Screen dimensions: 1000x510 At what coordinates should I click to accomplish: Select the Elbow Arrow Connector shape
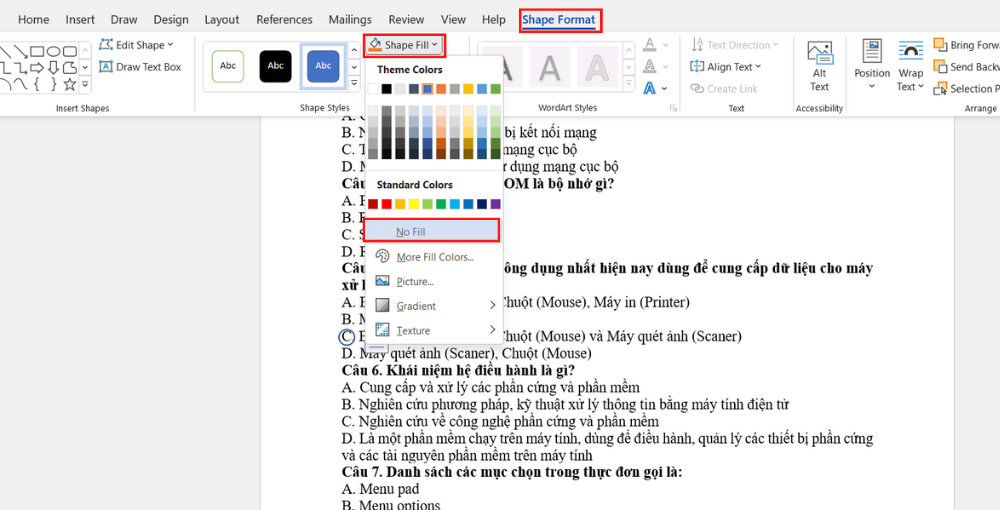pyautogui.click(x=21, y=67)
